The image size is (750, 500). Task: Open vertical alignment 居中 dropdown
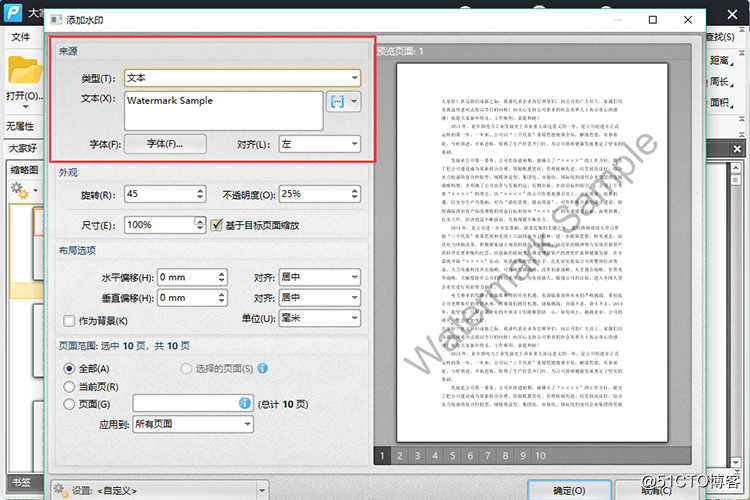point(320,298)
